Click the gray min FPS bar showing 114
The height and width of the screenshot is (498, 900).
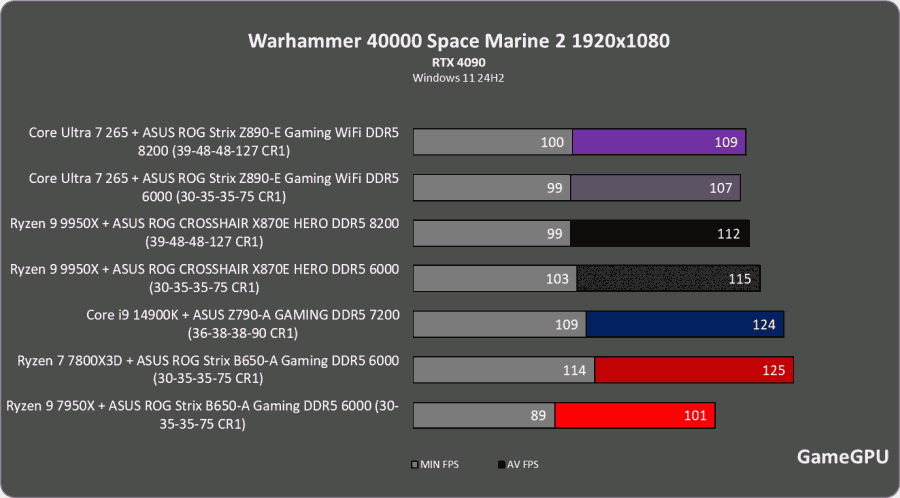504,370
